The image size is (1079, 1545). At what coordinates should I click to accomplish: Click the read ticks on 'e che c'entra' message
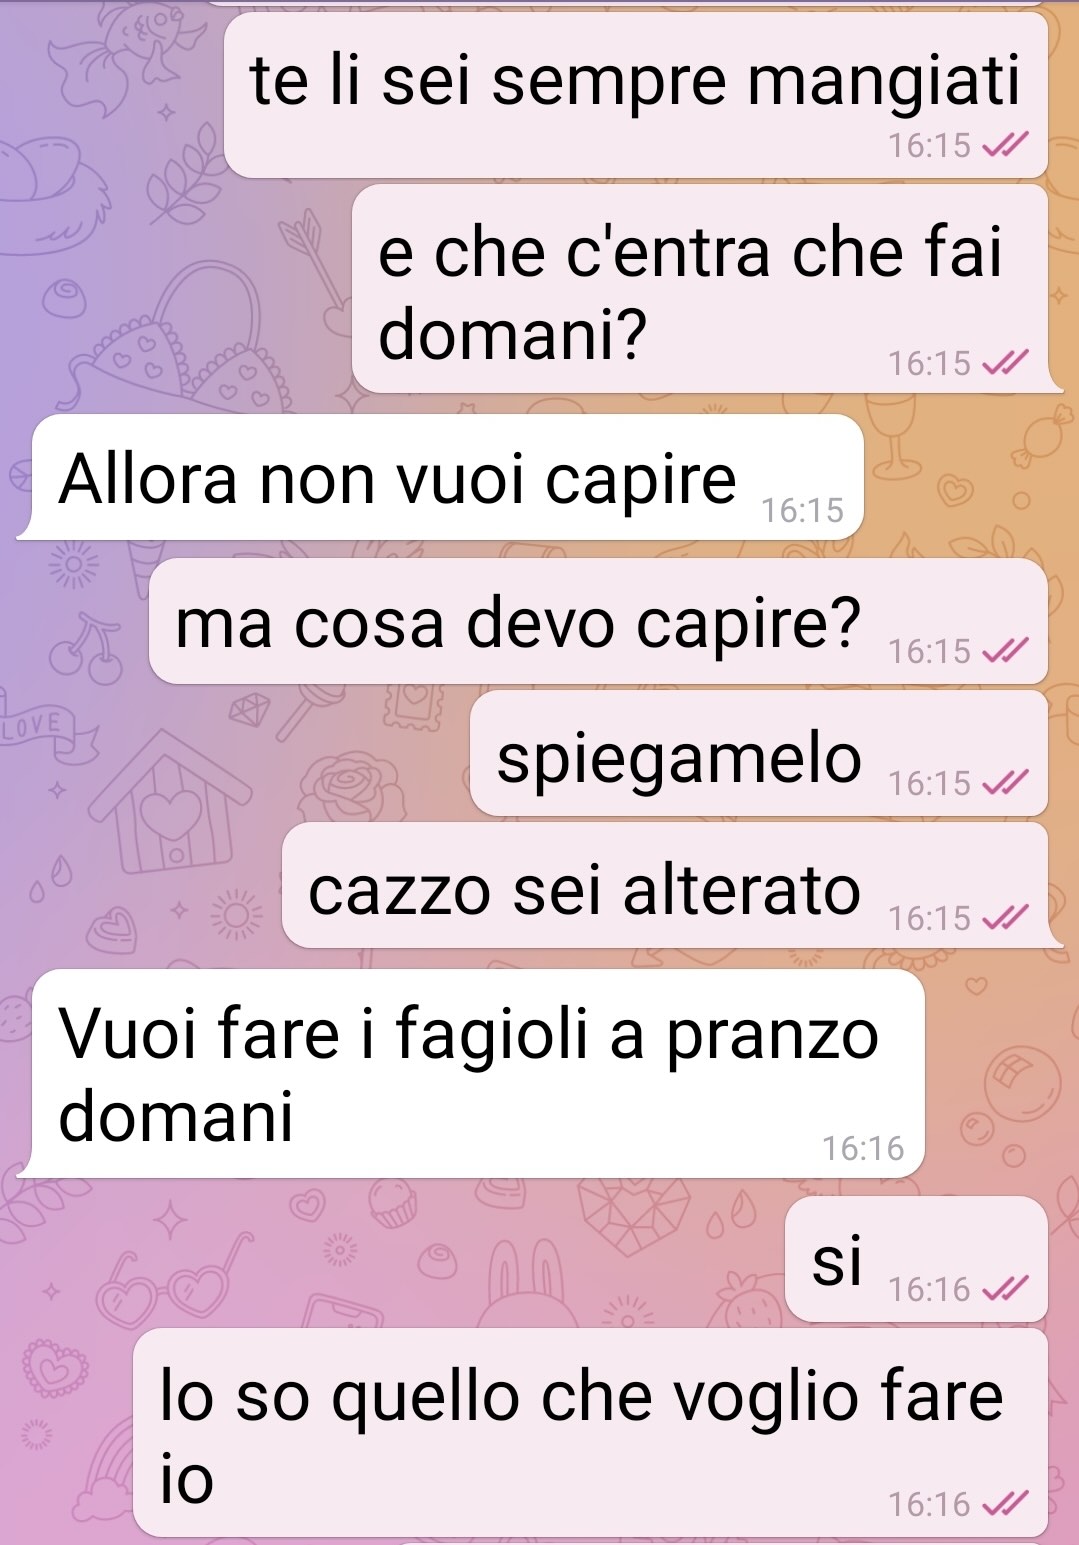[x=1005, y=363]
